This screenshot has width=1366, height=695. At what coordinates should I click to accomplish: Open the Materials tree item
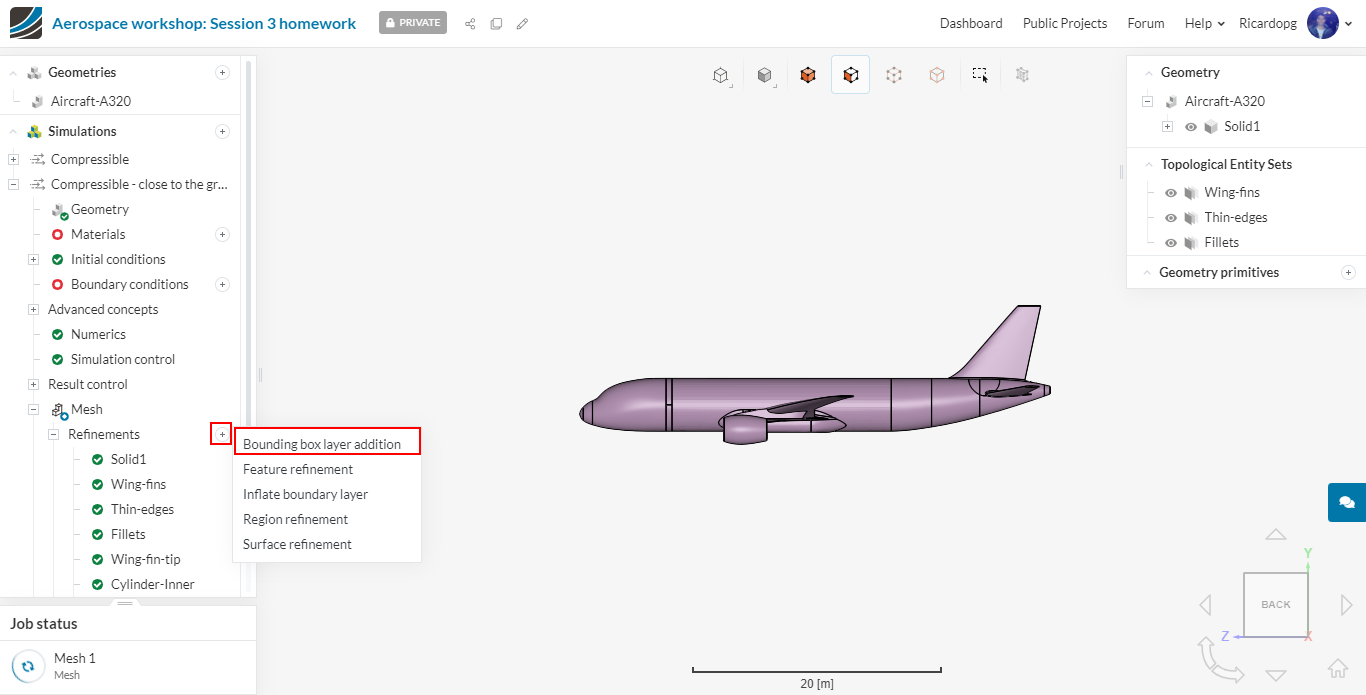pos(98,234)
